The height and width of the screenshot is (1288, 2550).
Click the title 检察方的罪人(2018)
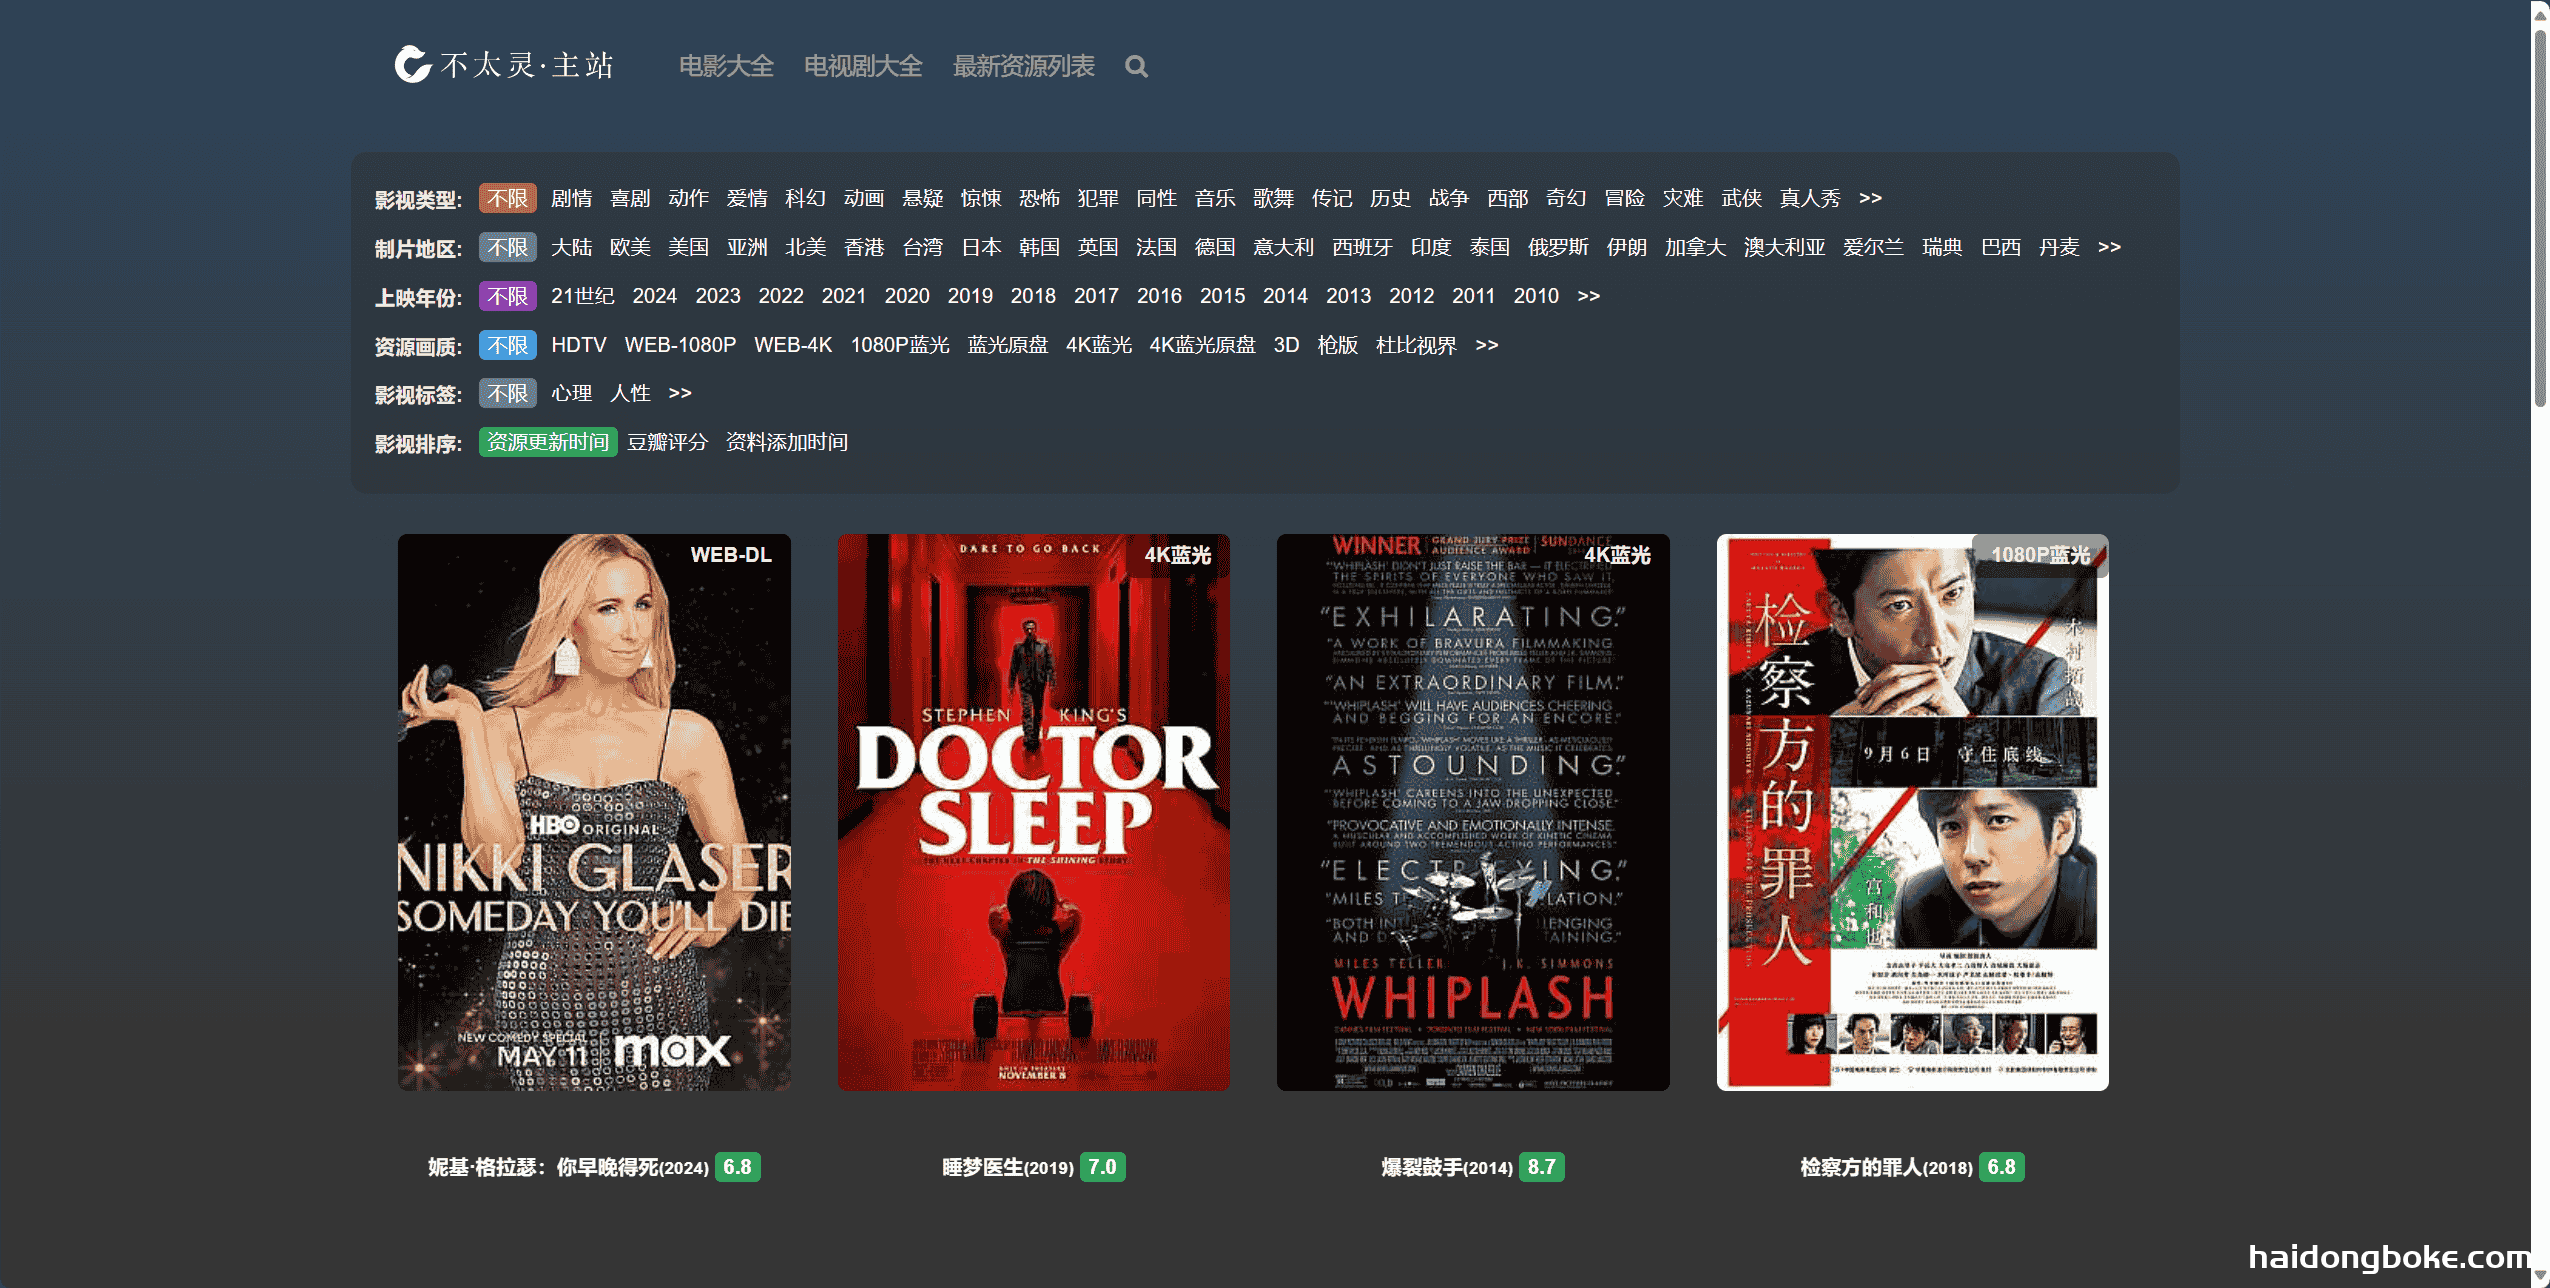(1886, 1167)
